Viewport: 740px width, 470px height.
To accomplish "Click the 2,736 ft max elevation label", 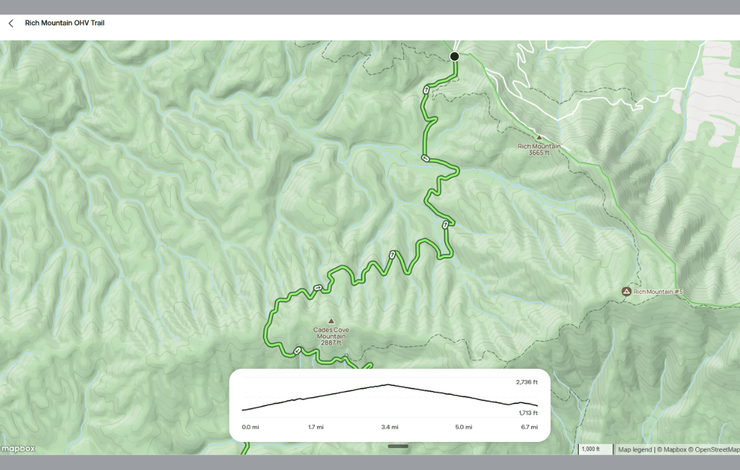I will (527, 382).
